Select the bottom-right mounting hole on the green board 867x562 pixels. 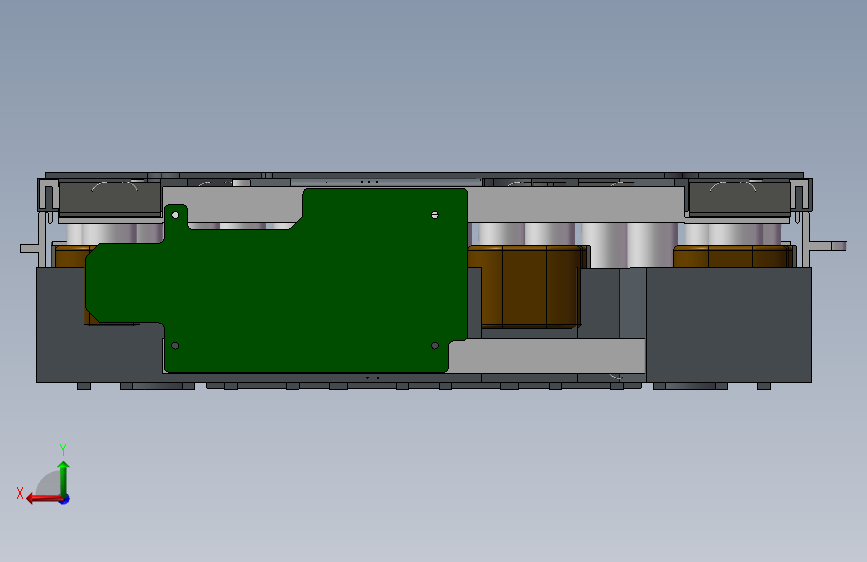point(435,346)
